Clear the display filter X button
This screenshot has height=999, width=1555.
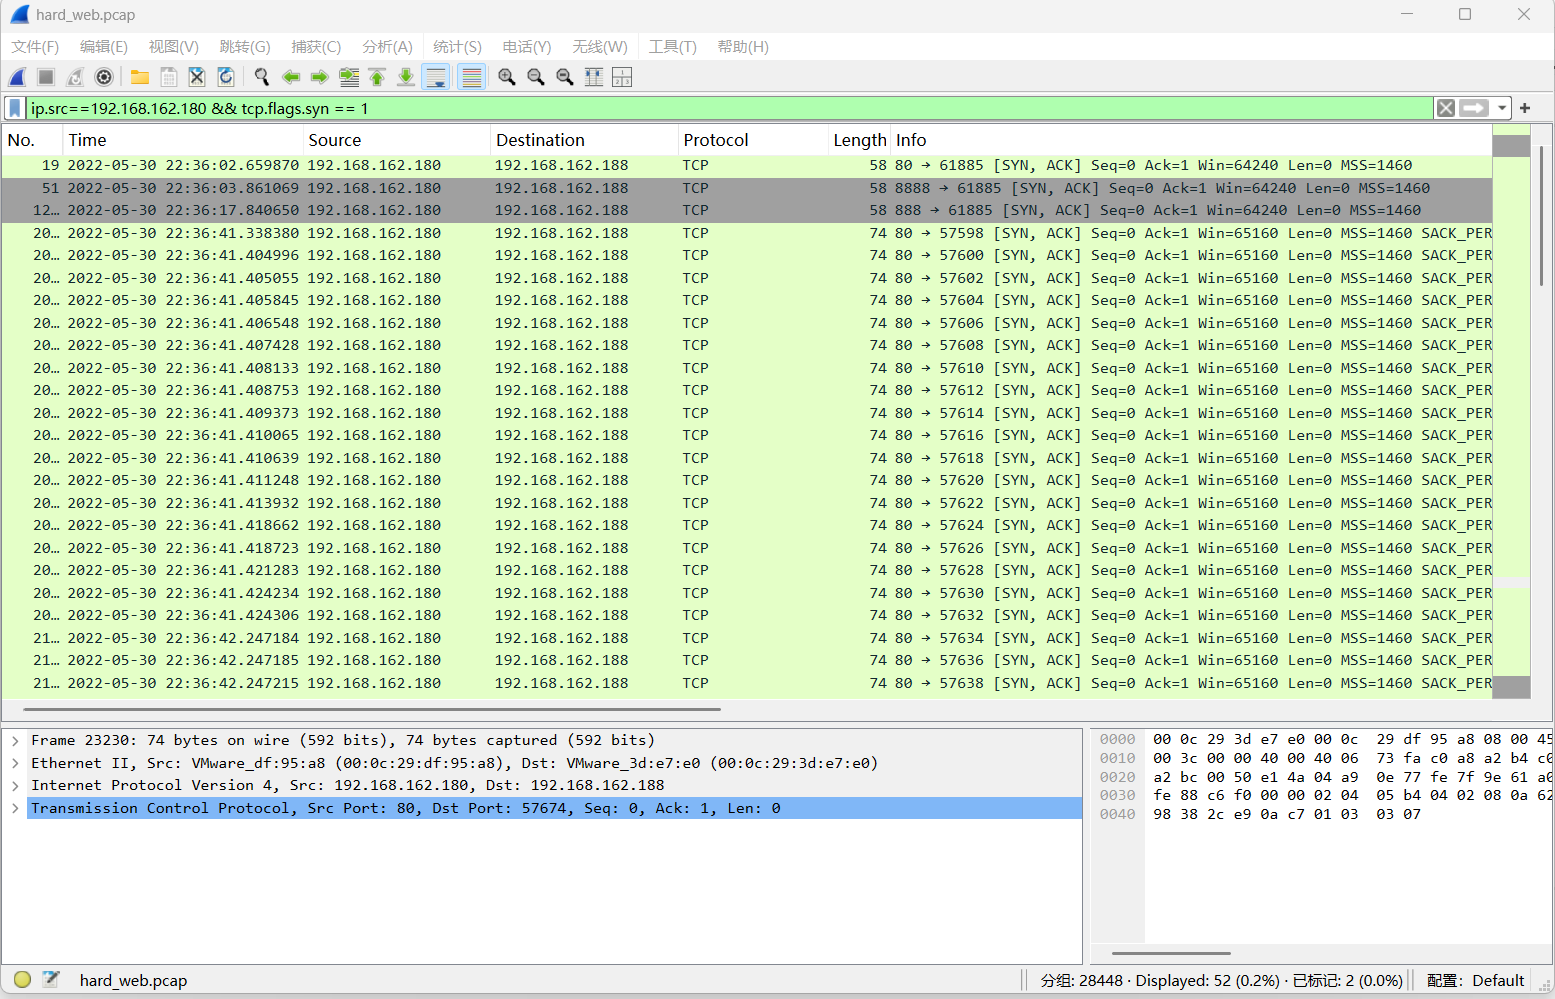pyautogui.click(x=1446, y=108)
